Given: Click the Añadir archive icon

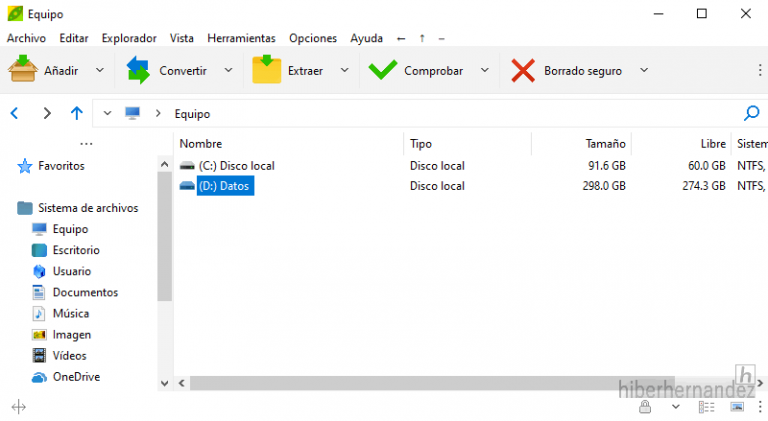Looking at the screenshot, I should coord(23,70).
